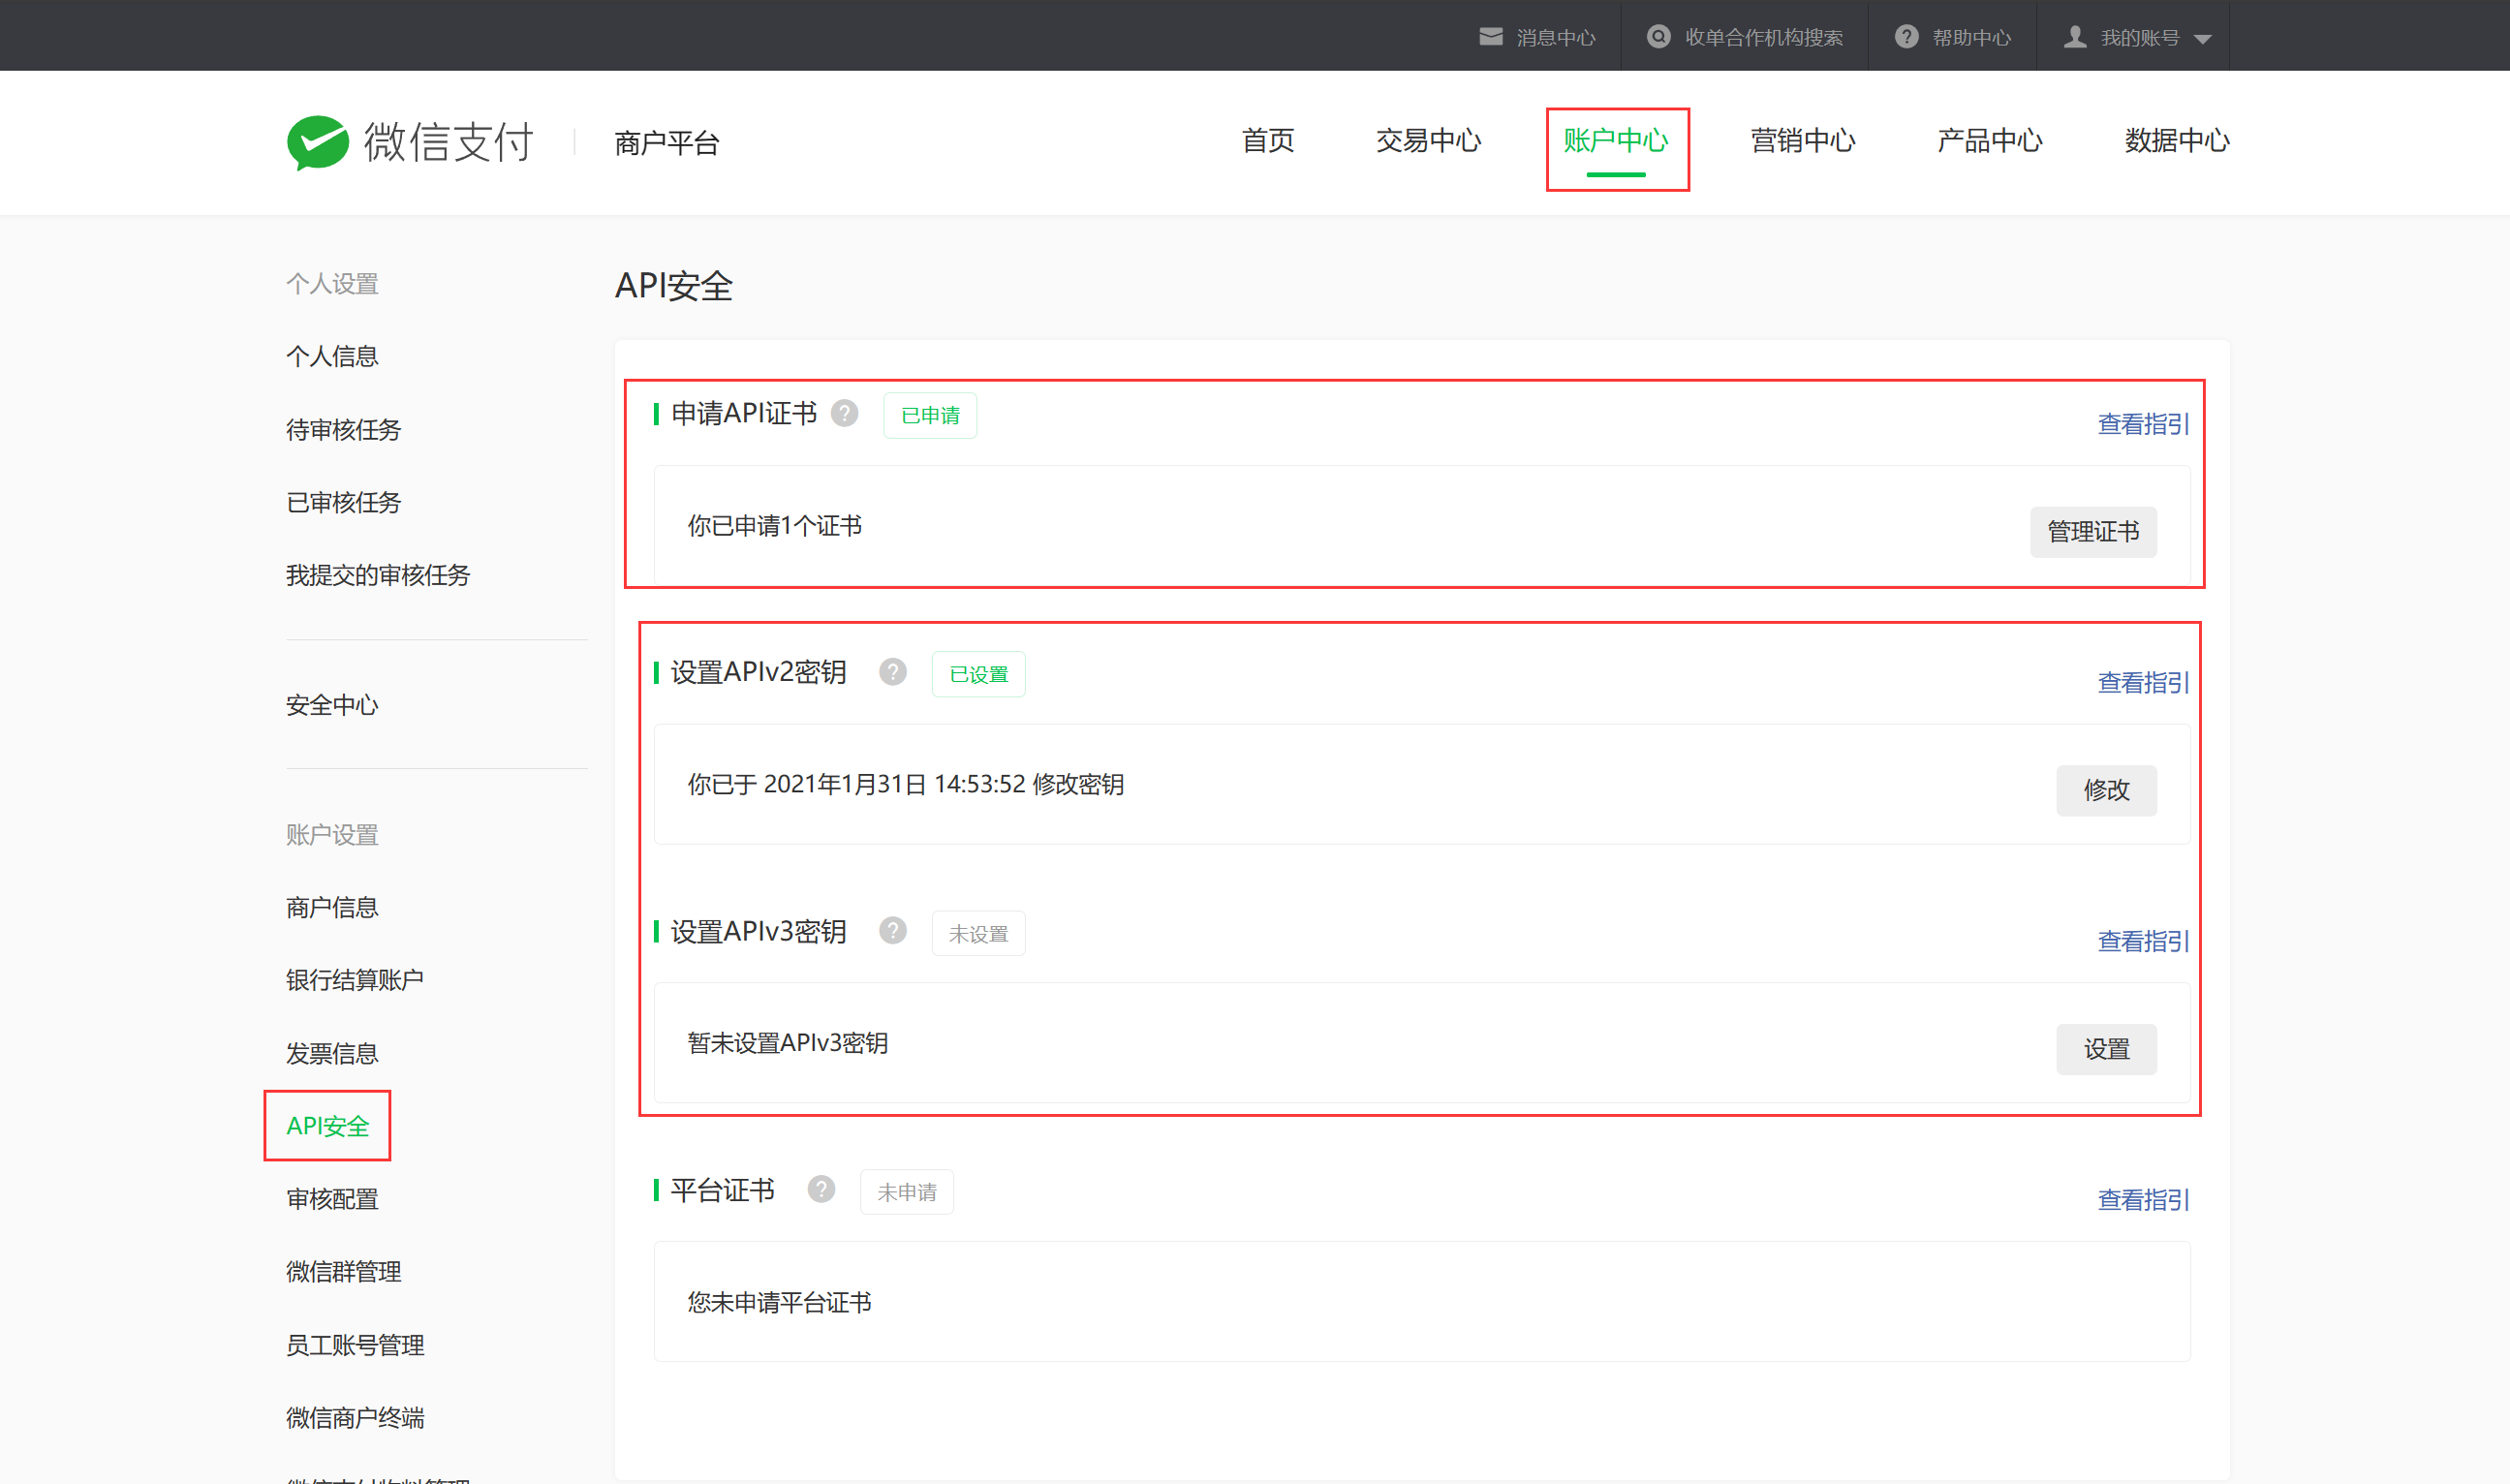
Task: Click help icon next to 申请API证书
Action: click(x=845, y=413)
